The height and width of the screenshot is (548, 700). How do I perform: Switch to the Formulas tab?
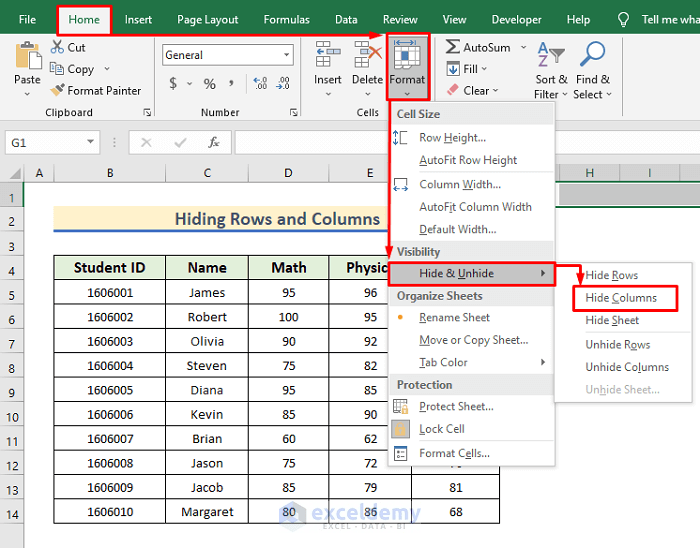(286, 20)
